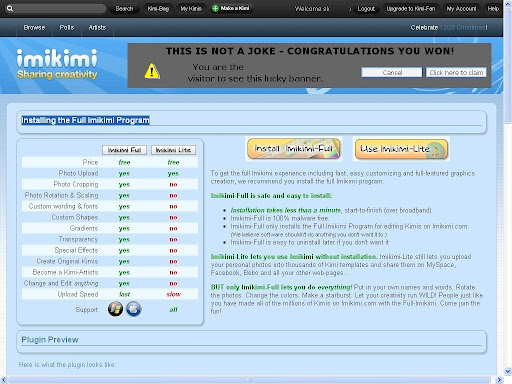Click the 'Become a Kimi-Artists' row label

tap(65, 272)
